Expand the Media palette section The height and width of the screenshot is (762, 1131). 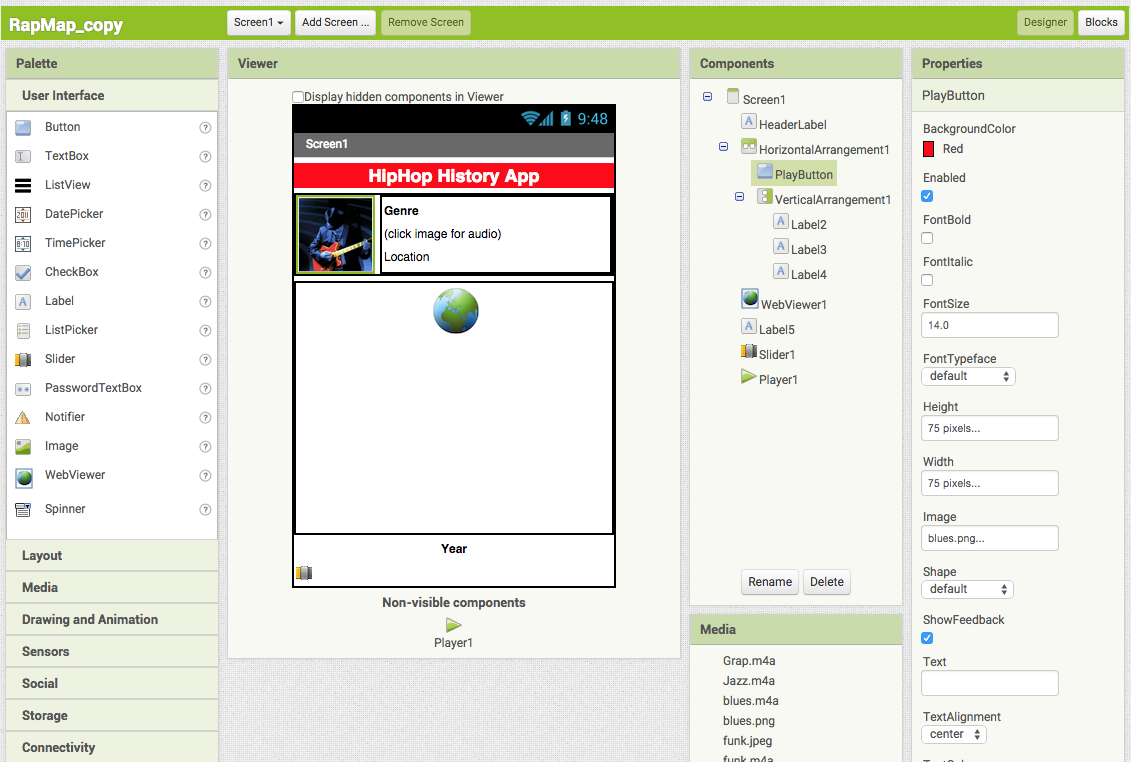pos(112,587)
